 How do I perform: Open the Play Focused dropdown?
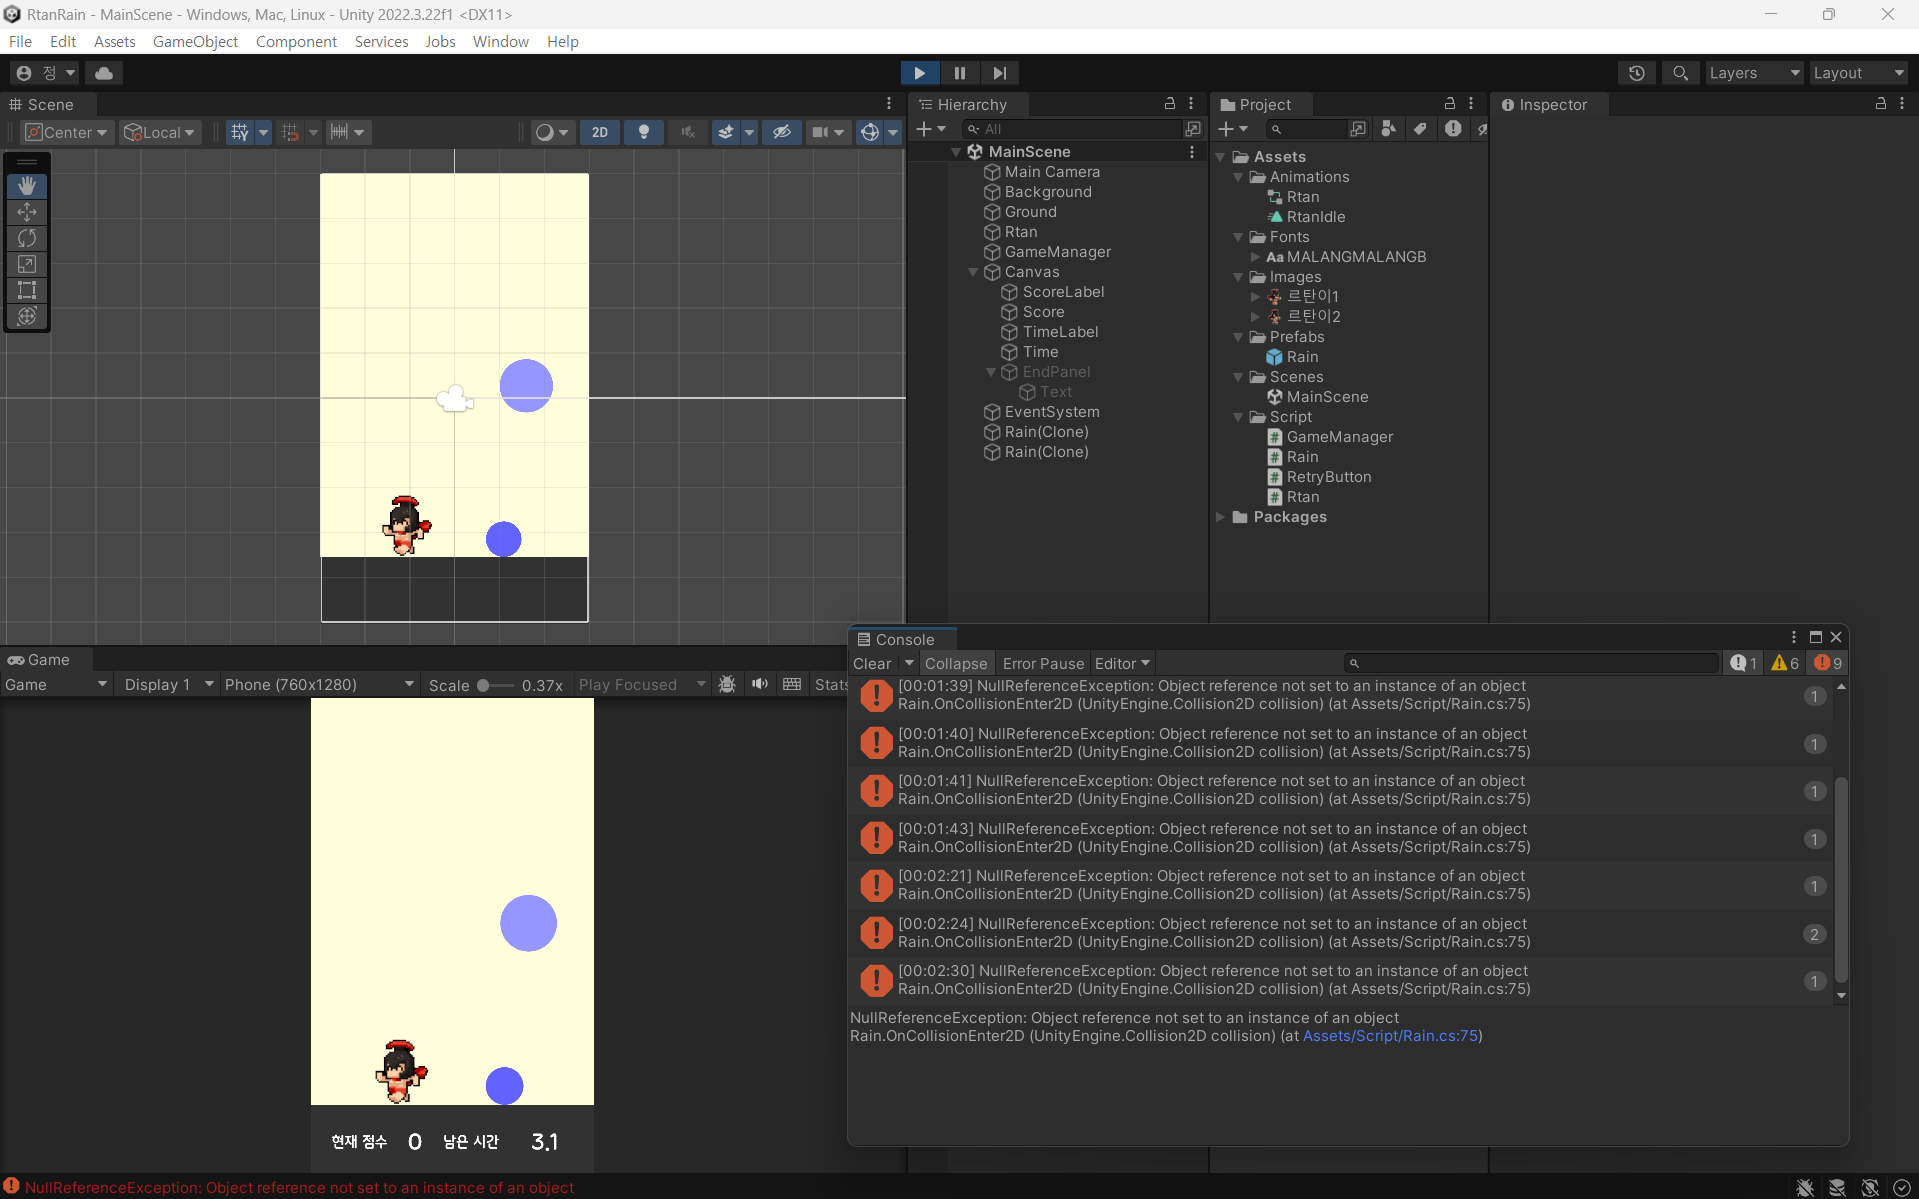642,684
